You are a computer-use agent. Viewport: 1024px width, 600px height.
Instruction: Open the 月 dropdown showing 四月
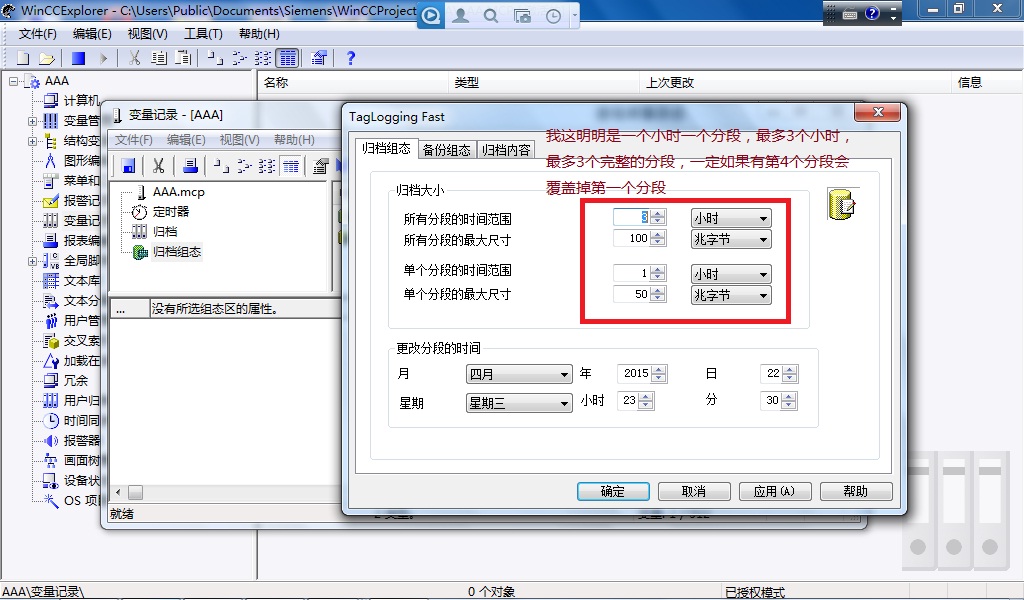[519, 374]
